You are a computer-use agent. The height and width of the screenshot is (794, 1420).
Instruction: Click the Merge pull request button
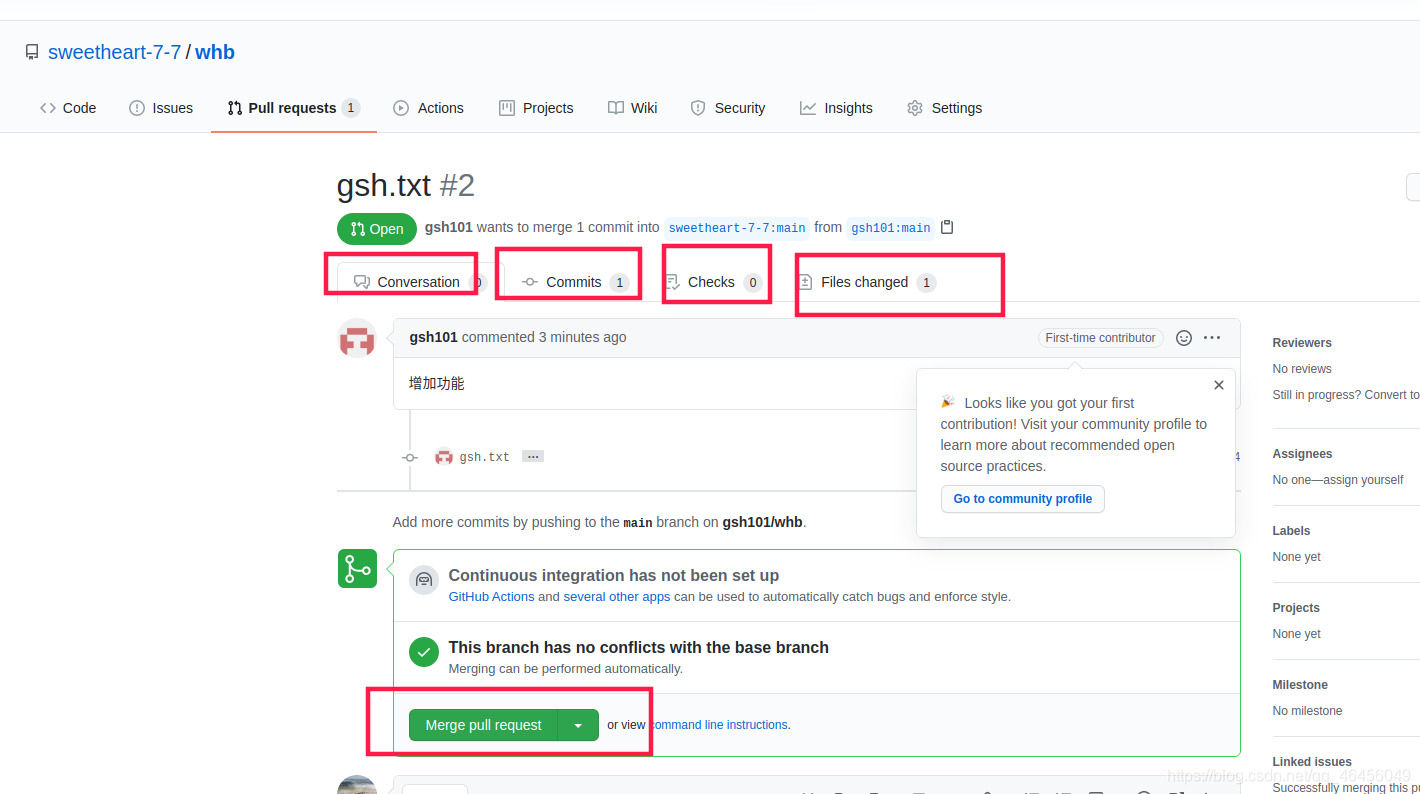[483, 725]
